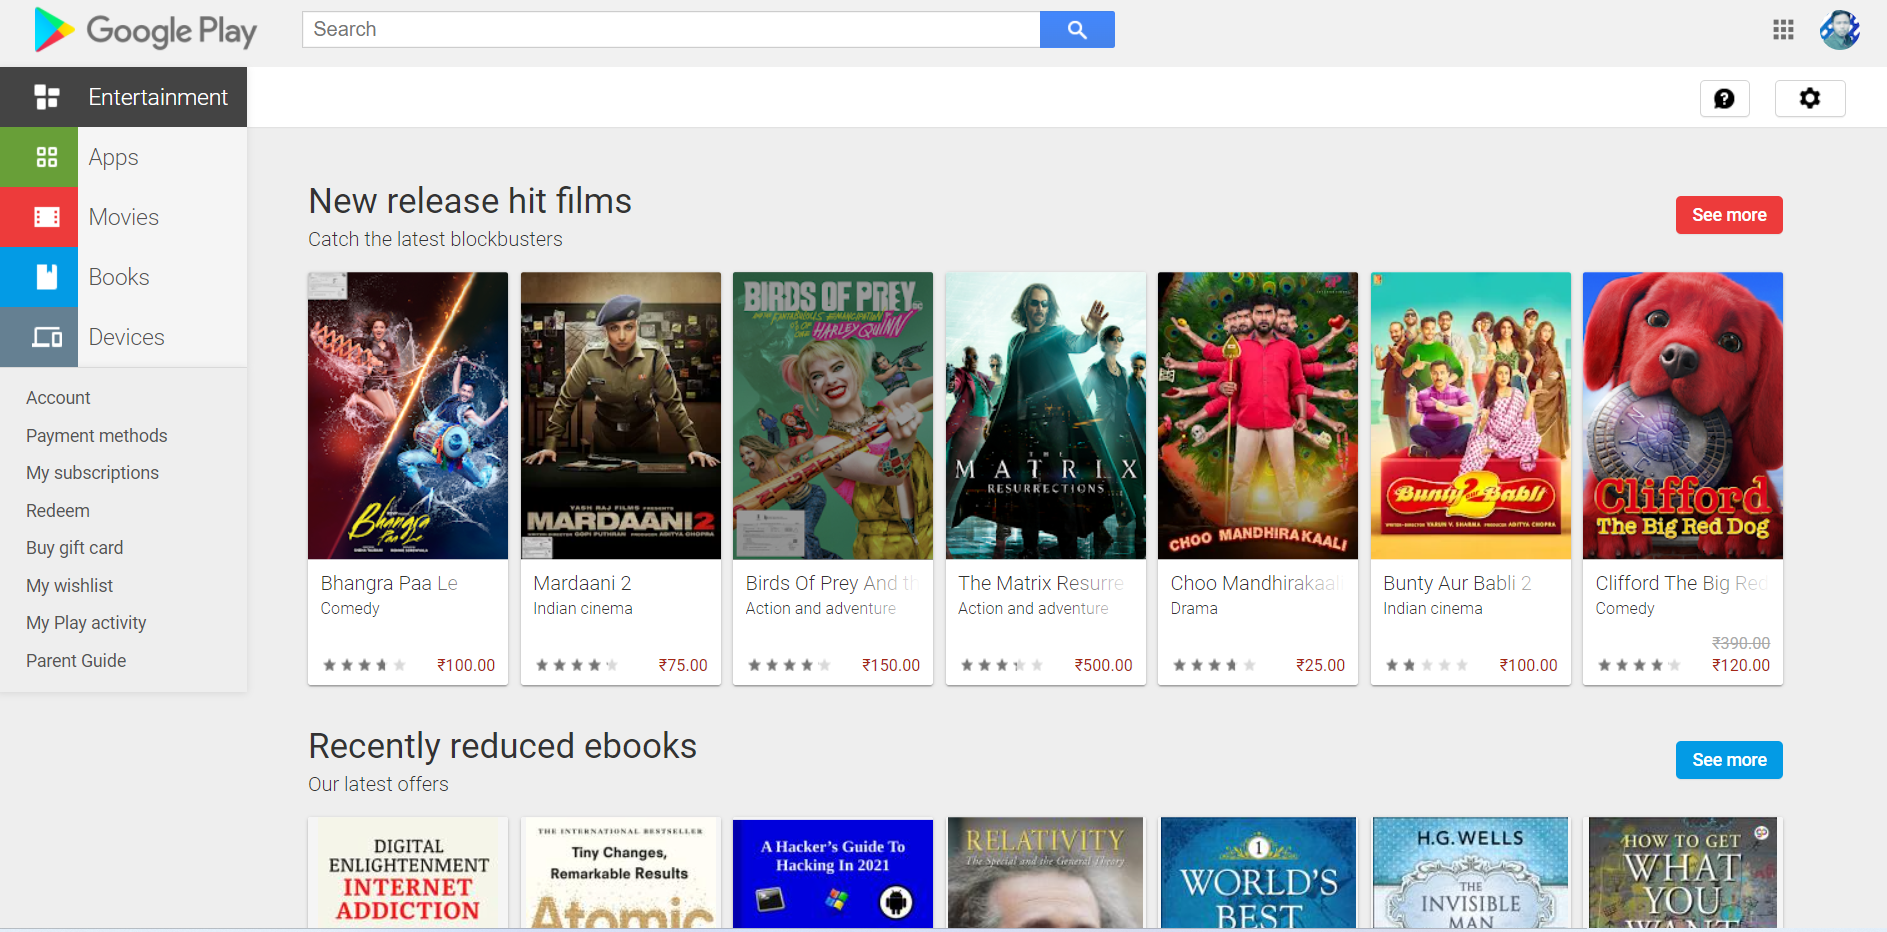The image size is (1887, 932).
Task: Click See more for reduced ebooks
Action: 1729,760
